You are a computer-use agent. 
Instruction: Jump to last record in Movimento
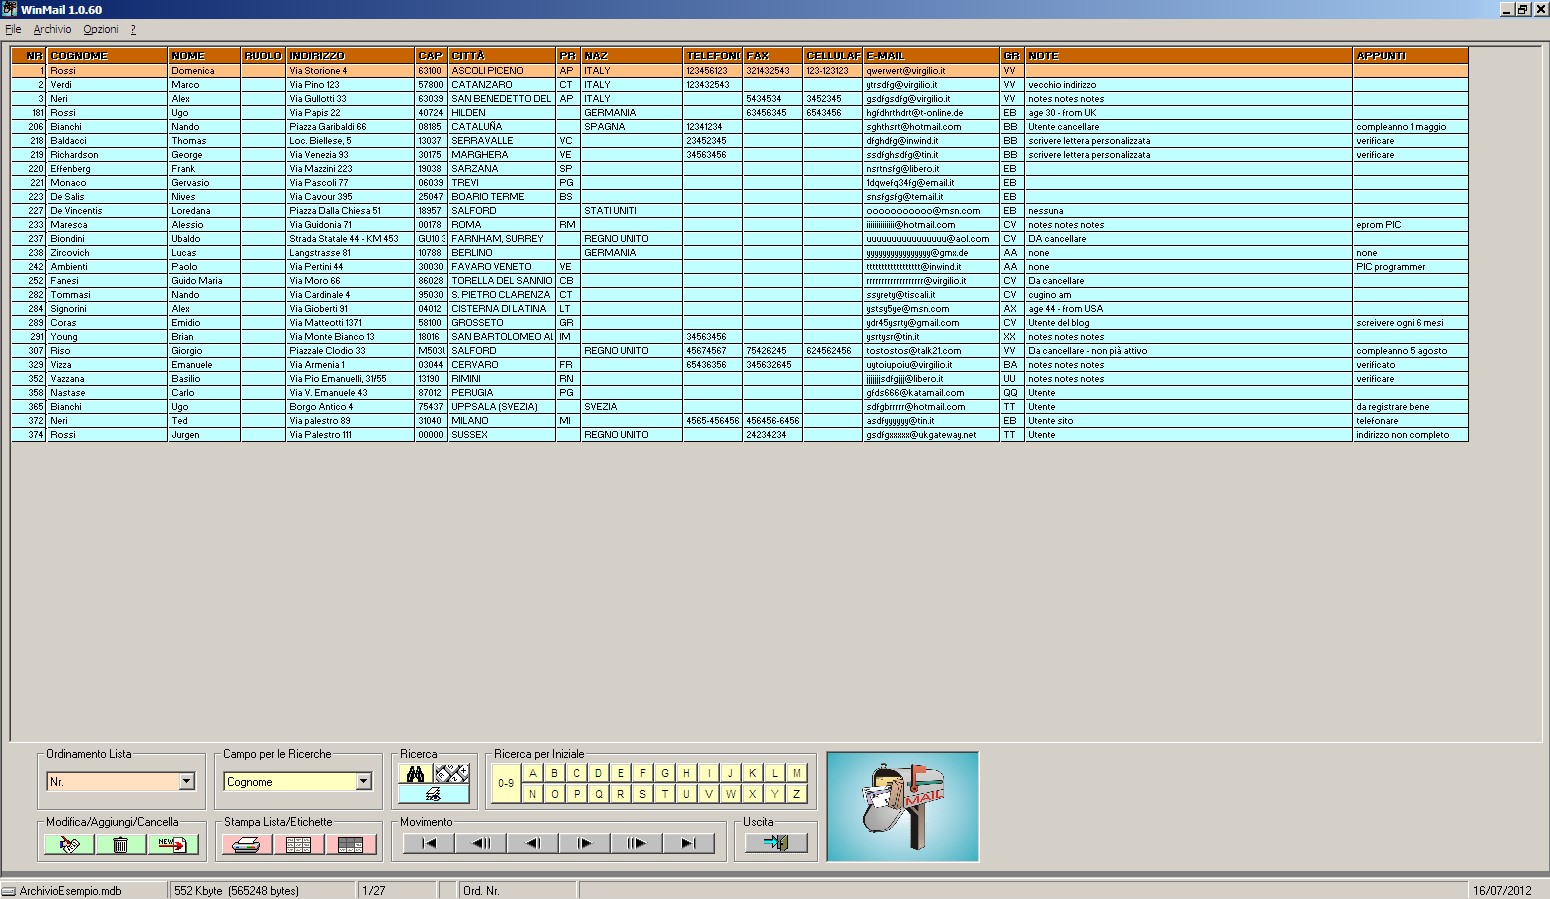point(689,843)
